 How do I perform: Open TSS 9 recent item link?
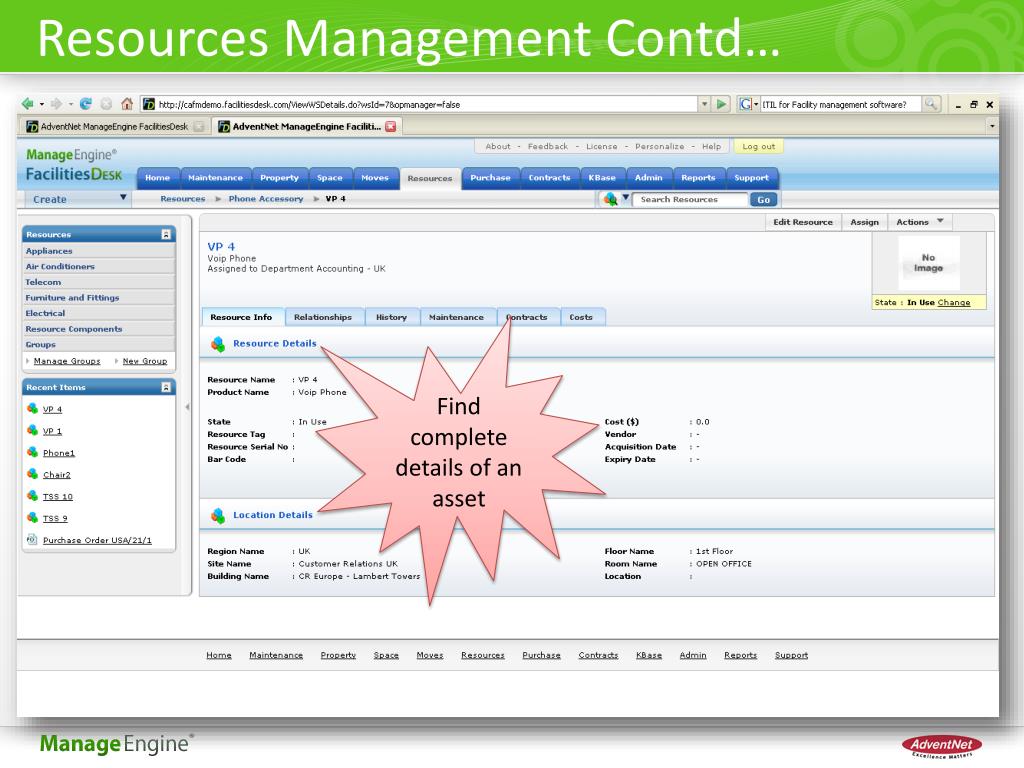point(55,519)
